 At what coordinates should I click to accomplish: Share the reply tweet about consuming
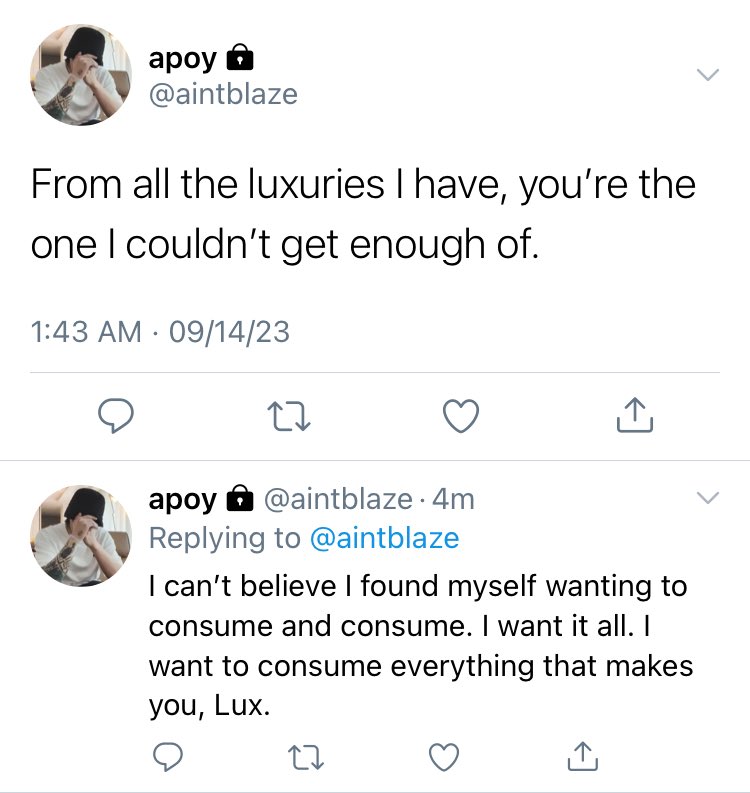(583, 756)
